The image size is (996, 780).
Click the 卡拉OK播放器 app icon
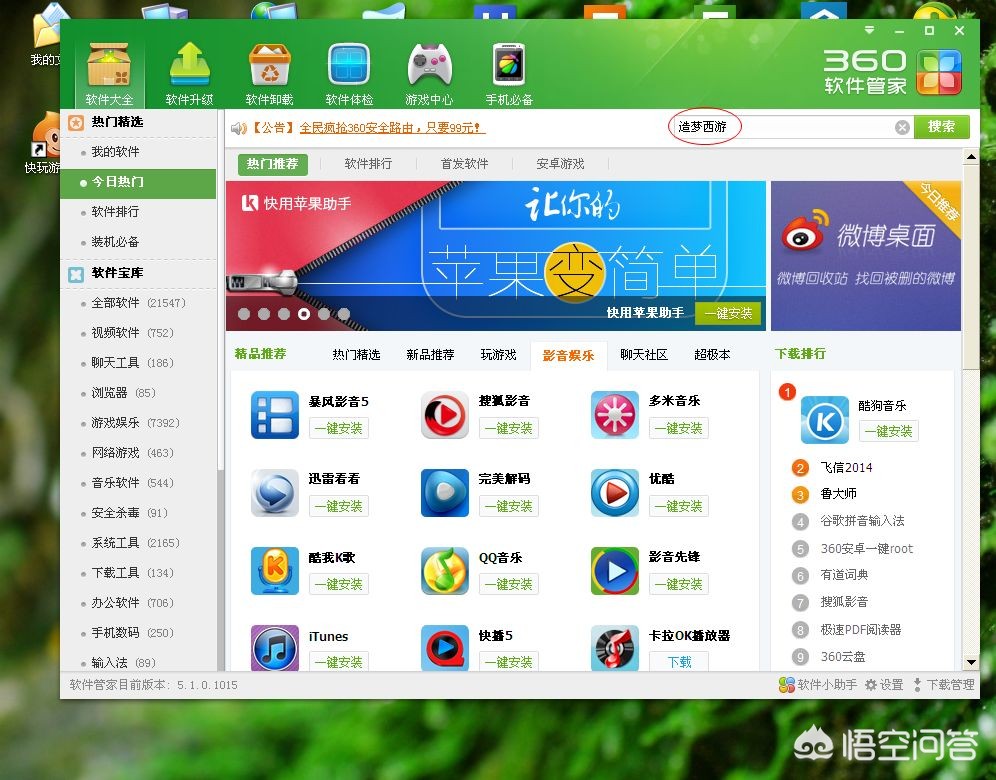[x=614, y=648]
